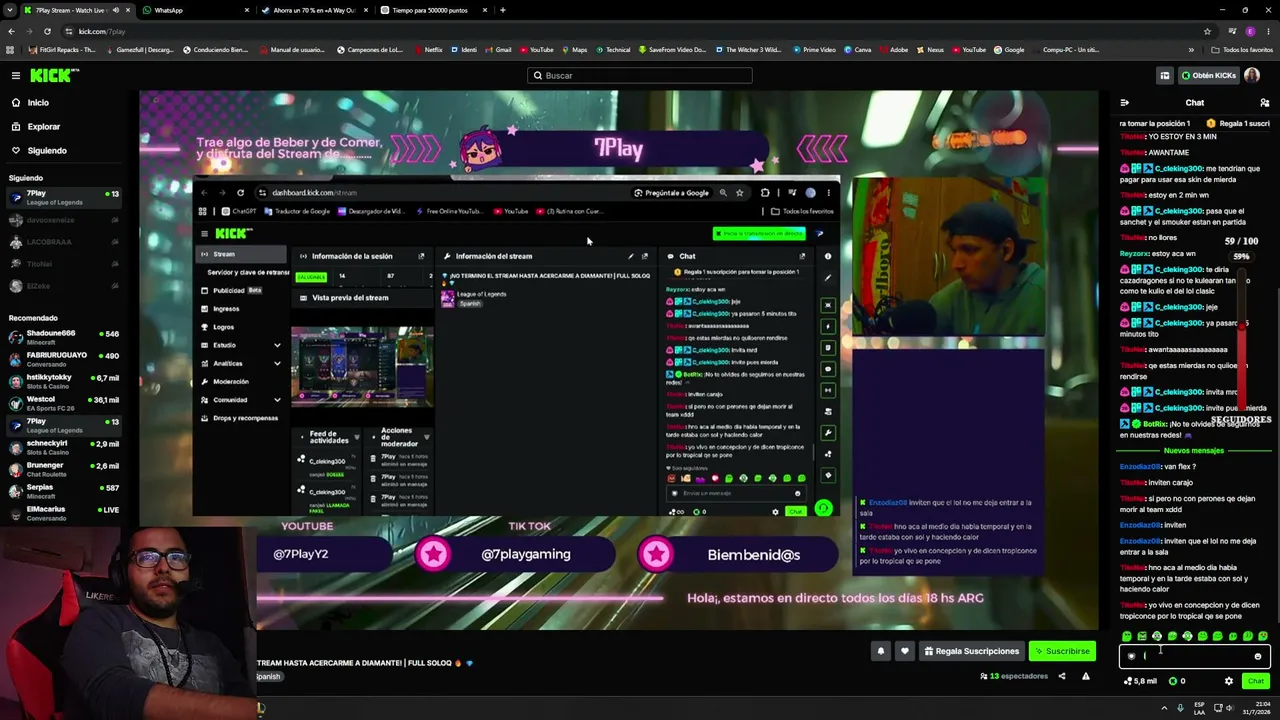Bookmark this page with the star icon
Screen dimensions: 1280x720
[1207, 31]
